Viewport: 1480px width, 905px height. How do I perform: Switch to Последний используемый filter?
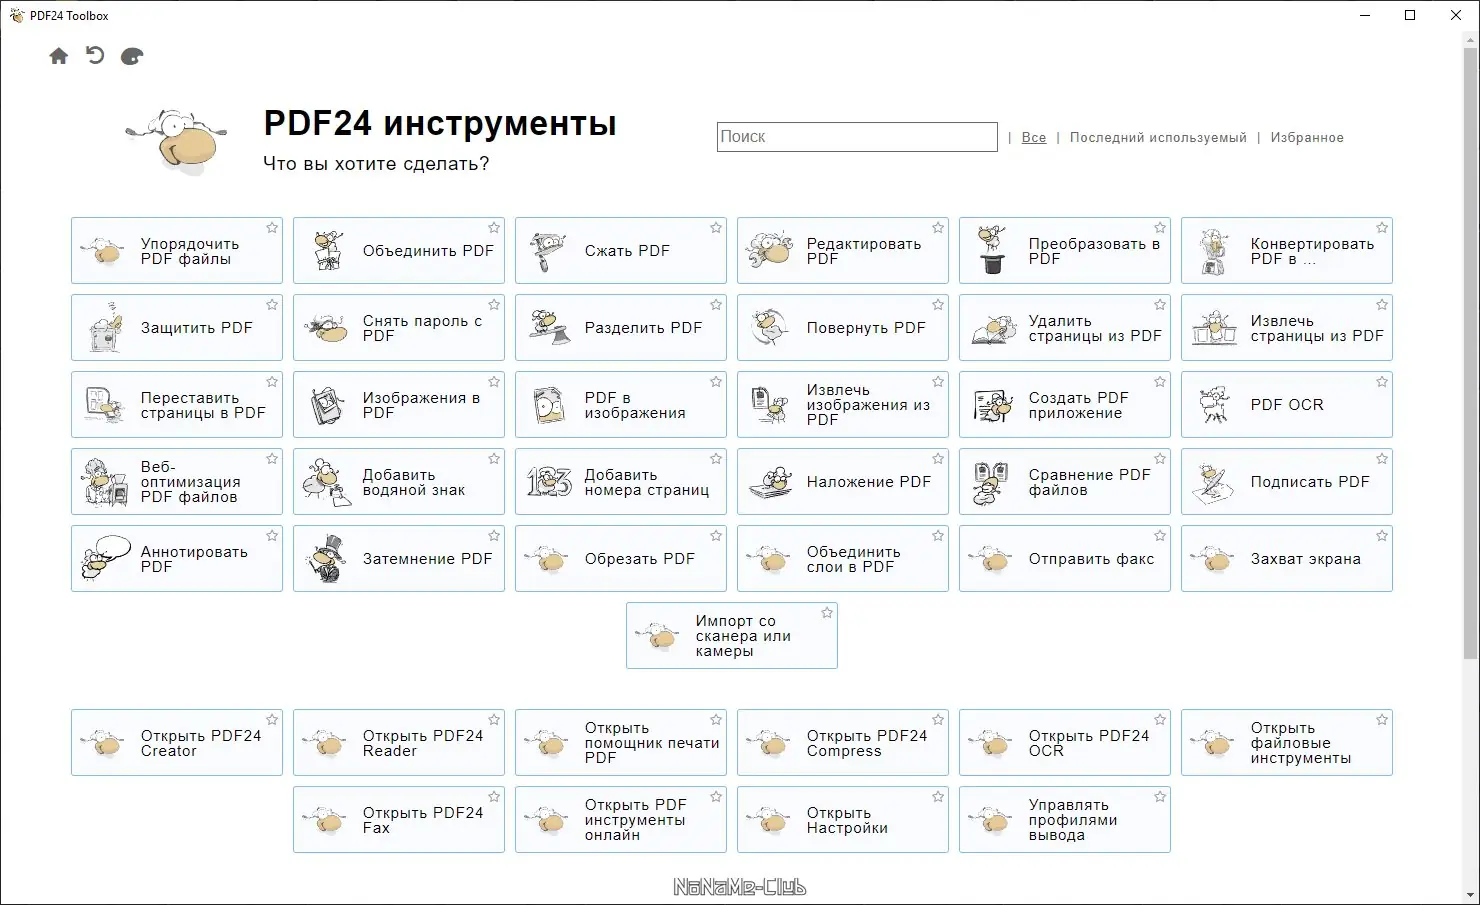pos(1158,138)
